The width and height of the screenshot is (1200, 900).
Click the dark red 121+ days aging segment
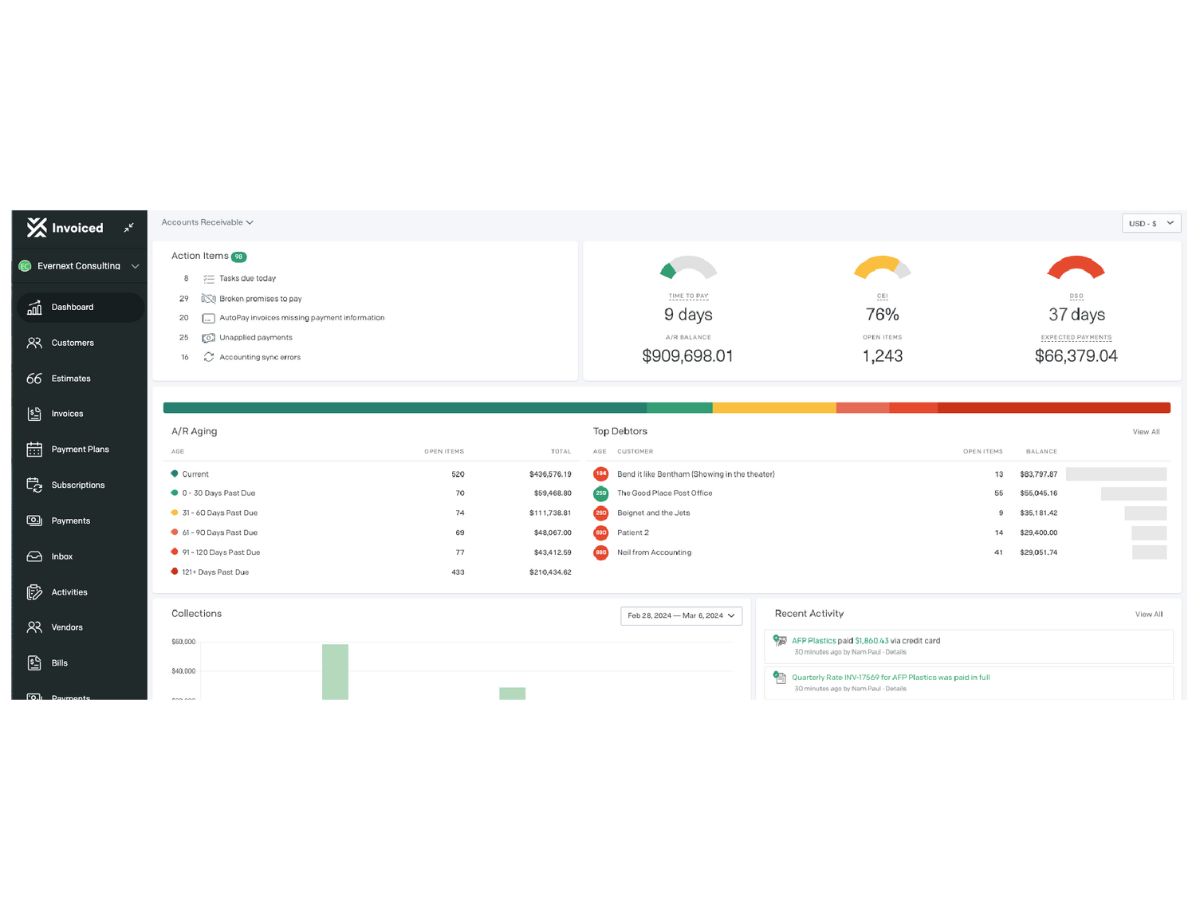tap(1054, 408)
